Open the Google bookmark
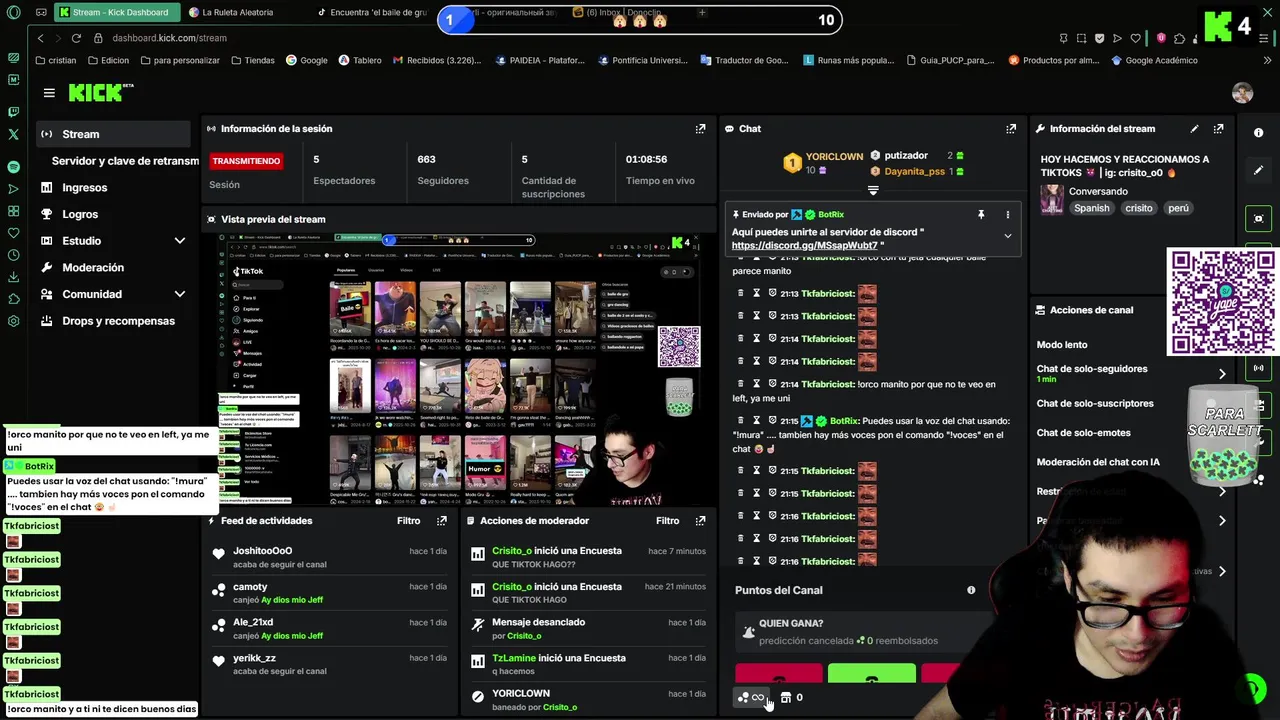The height and width of the screenshot is (720, 1280). pyautogui.click(x=306, y=60)
